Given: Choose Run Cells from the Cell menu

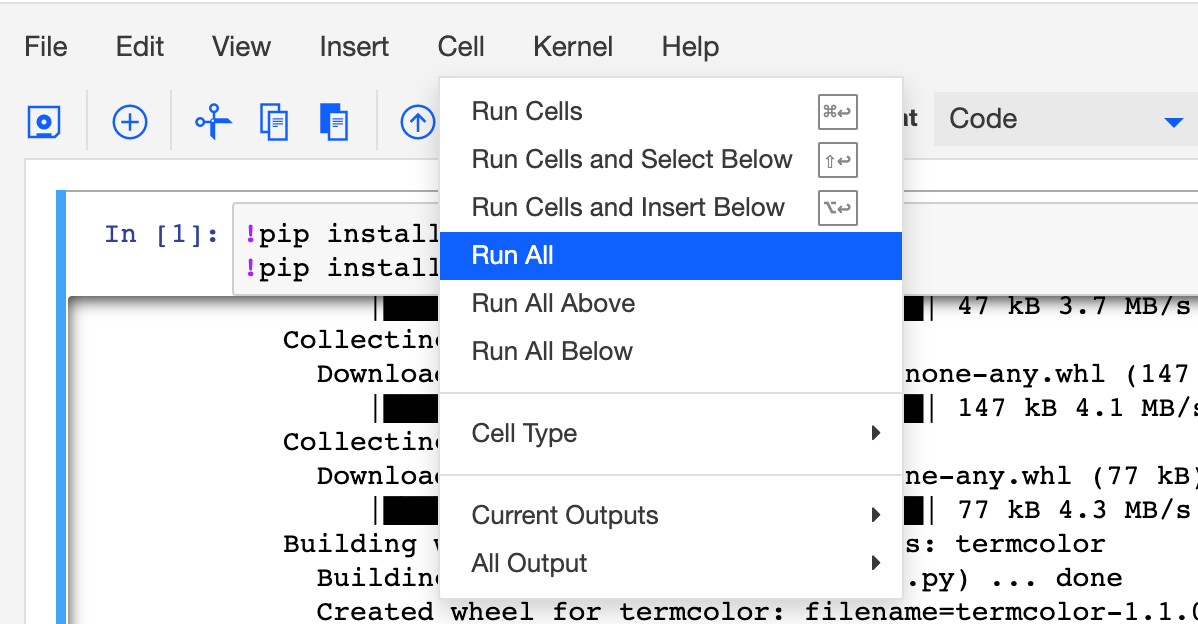Looking at the screenshot, I should pyautogui.click(x=671, y=112).
